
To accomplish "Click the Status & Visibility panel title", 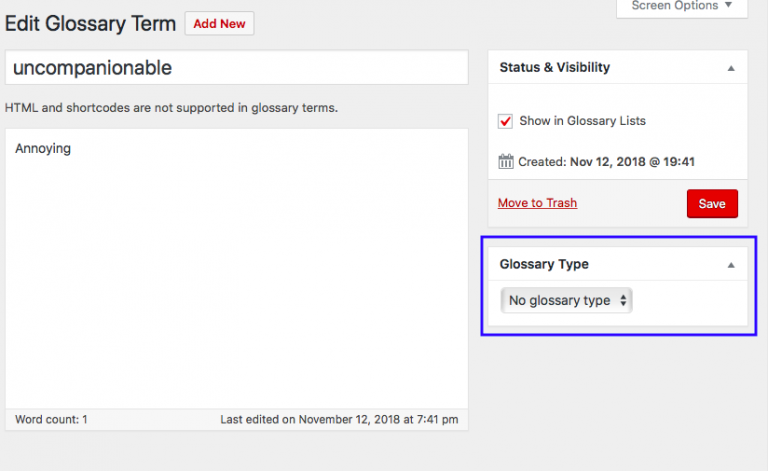I will point(554,68).
